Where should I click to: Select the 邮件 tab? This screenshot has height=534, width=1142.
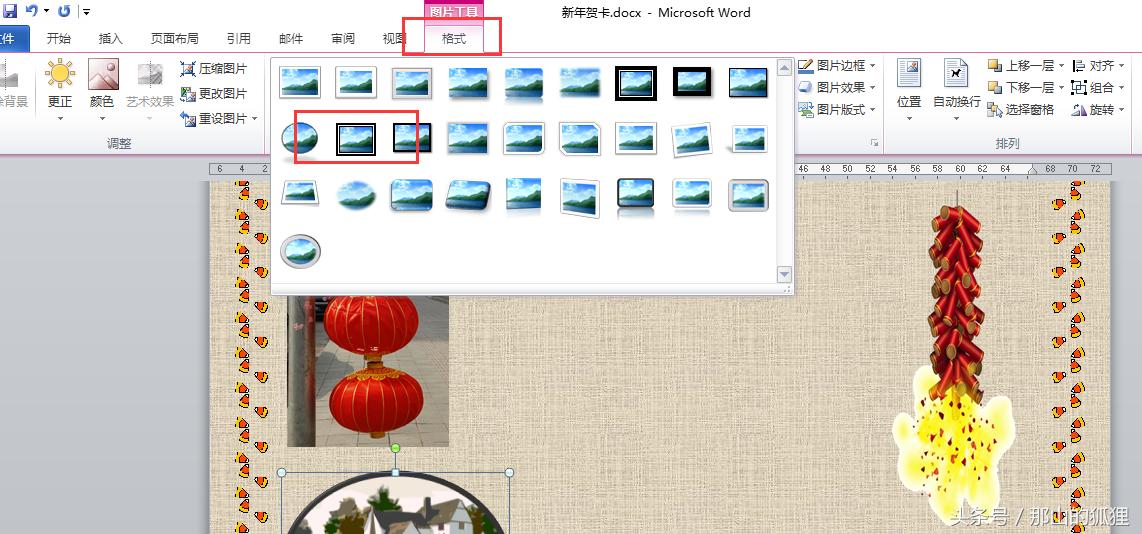(x=291, y=39)
